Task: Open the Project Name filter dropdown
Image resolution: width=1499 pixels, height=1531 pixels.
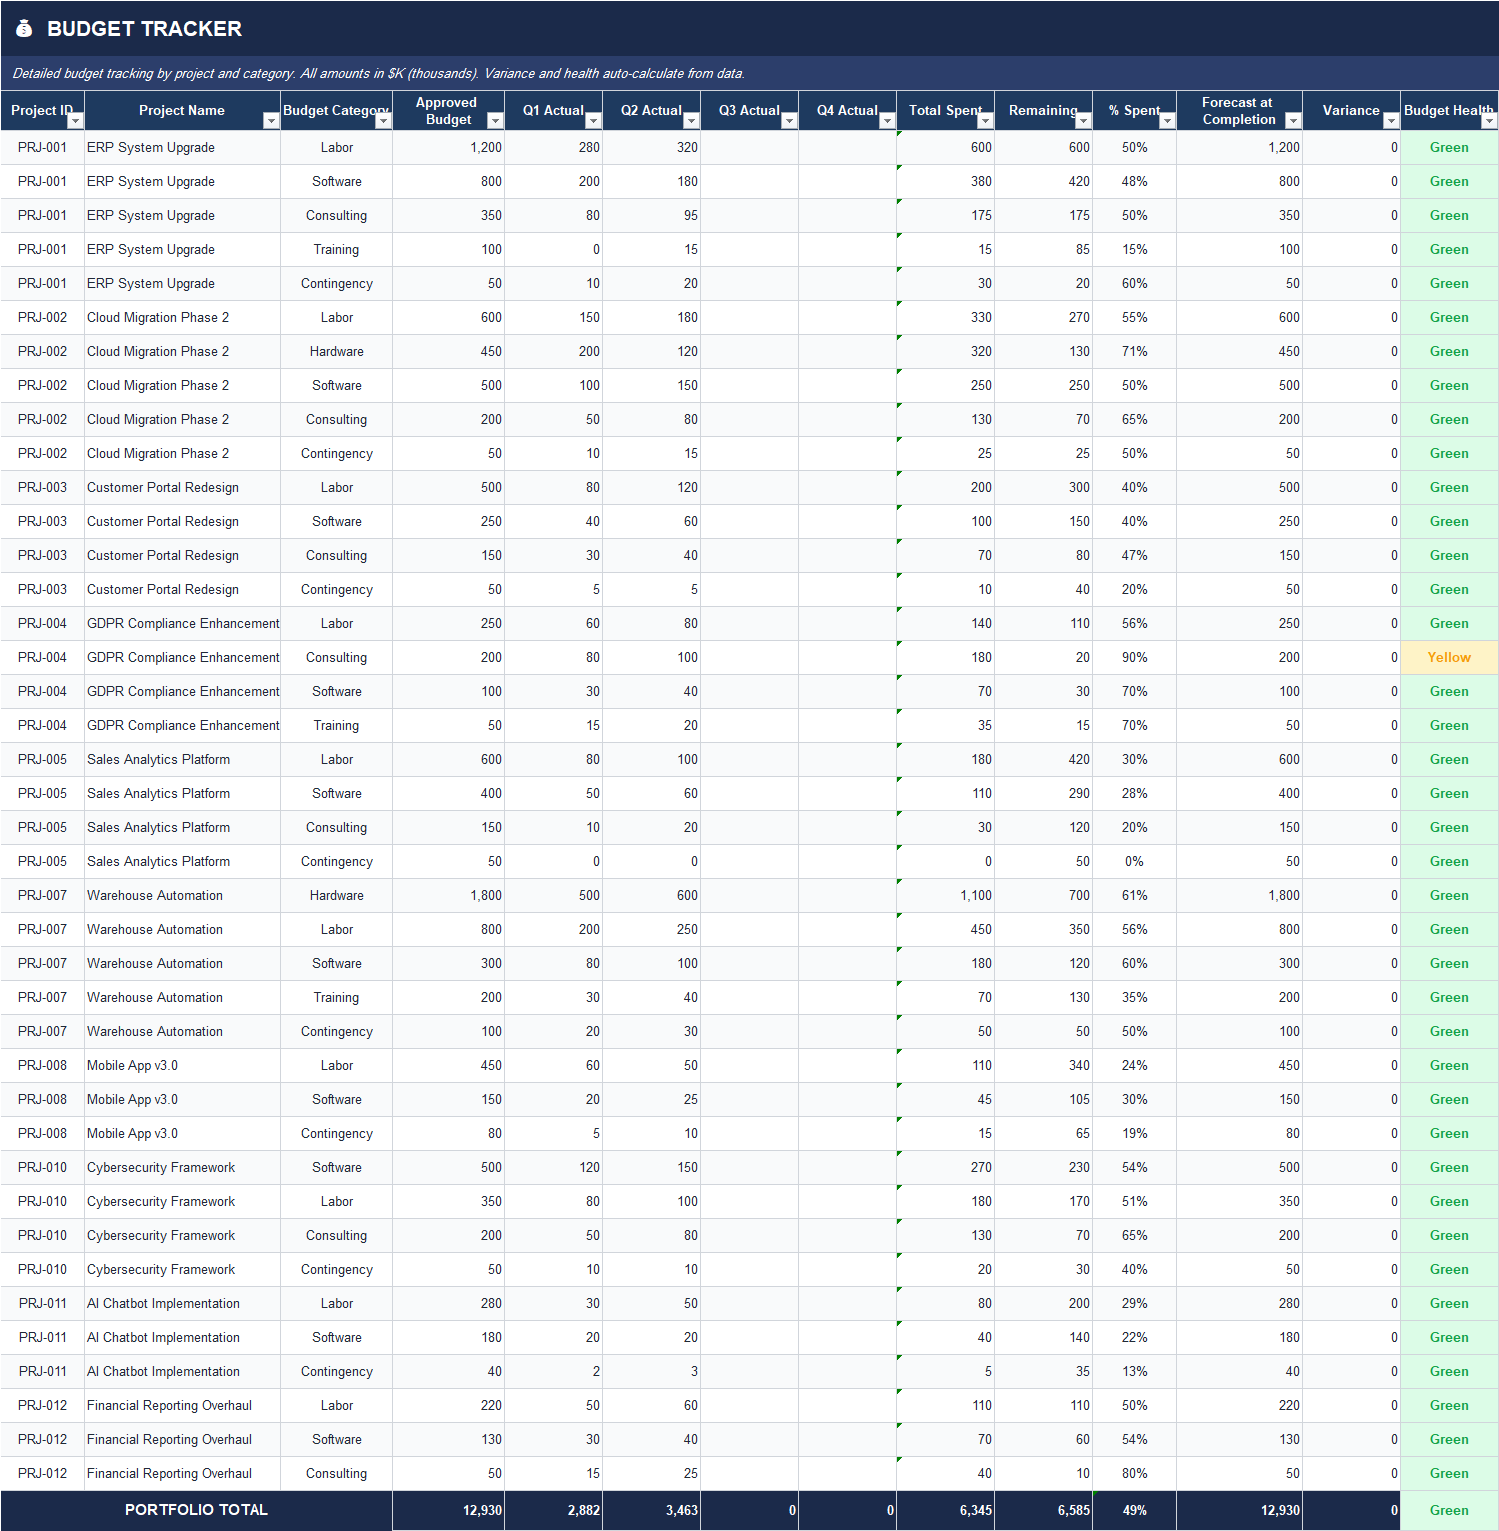Action: click(271, 122)
